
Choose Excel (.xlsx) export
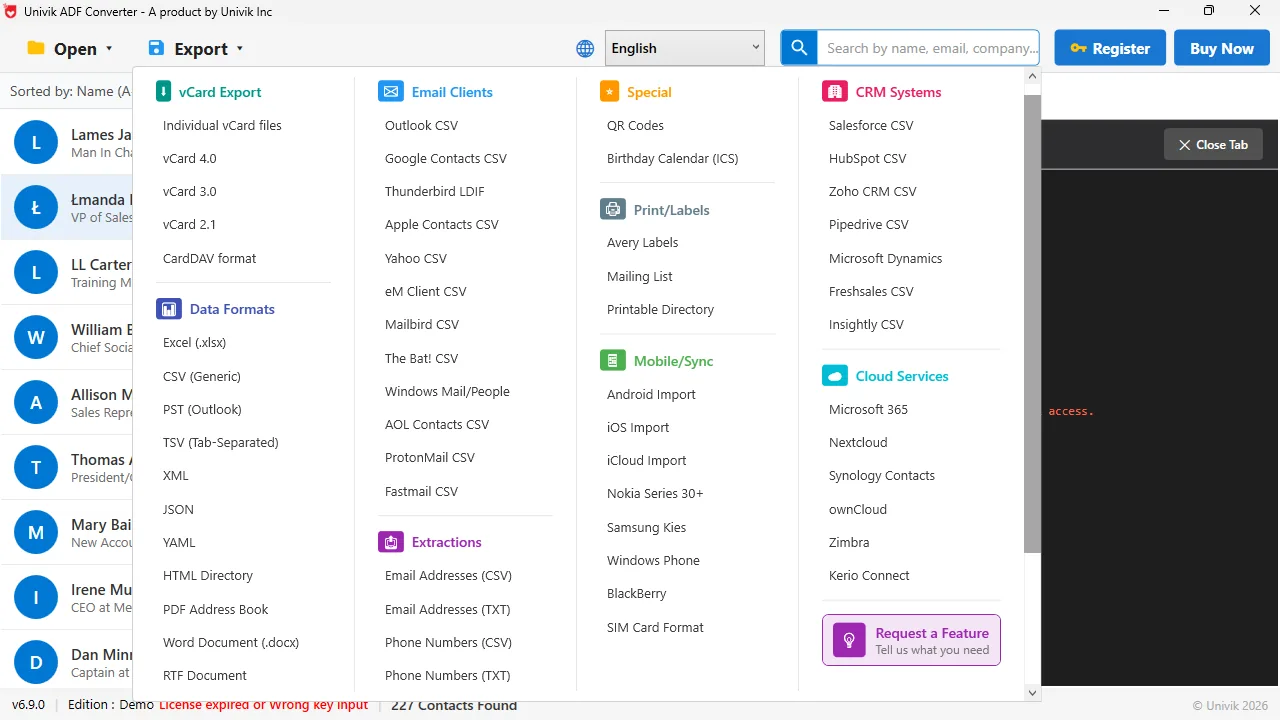point(195,342)
